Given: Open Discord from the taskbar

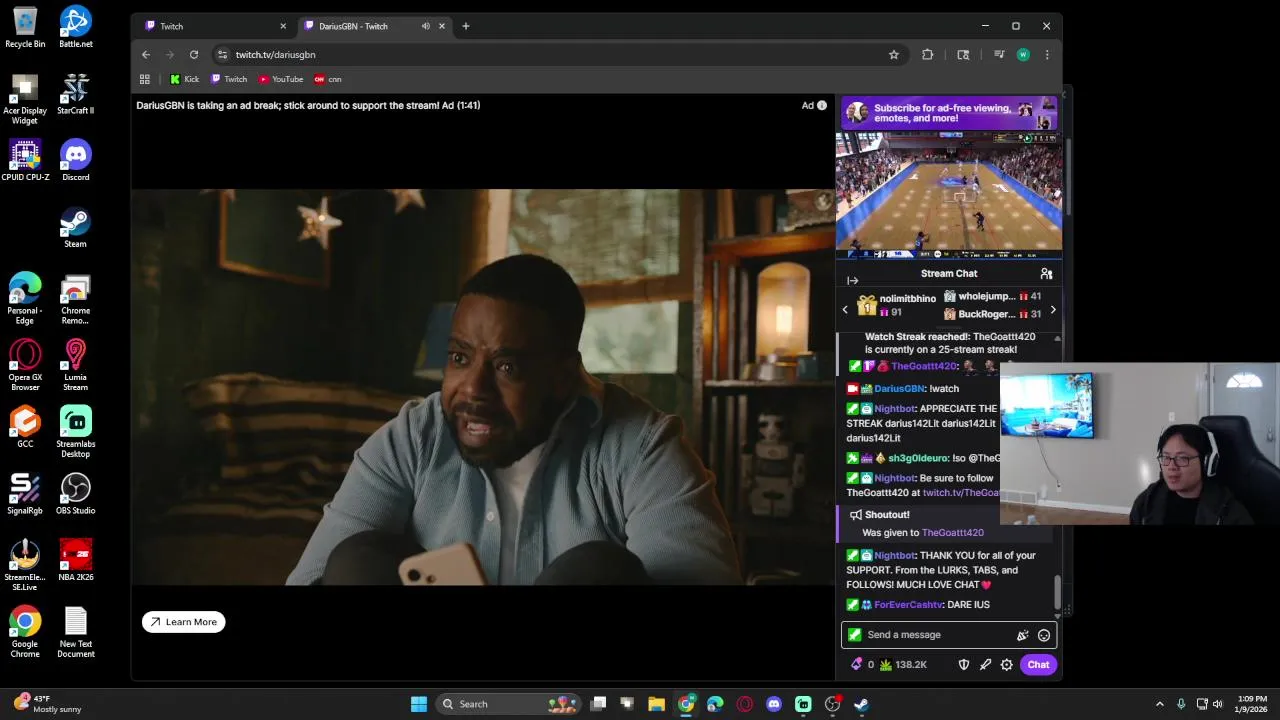Looking at the screenshot, I should [x=773, y=704].
